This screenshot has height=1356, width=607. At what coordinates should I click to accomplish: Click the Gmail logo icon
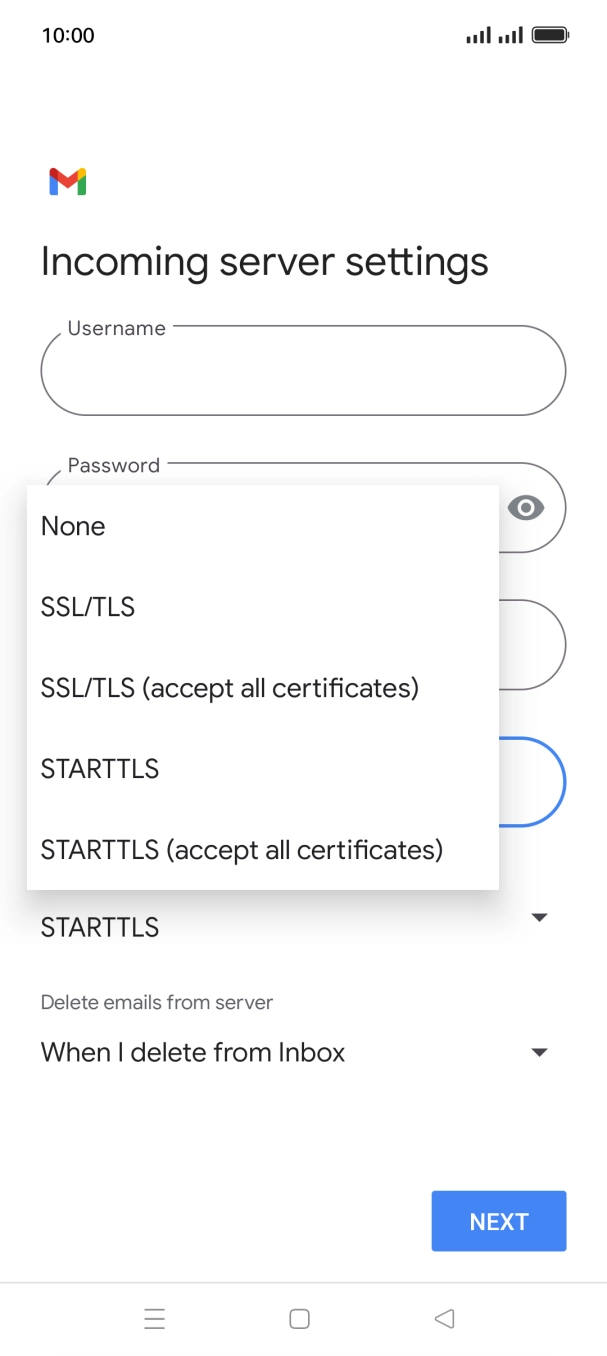(67, 182)
